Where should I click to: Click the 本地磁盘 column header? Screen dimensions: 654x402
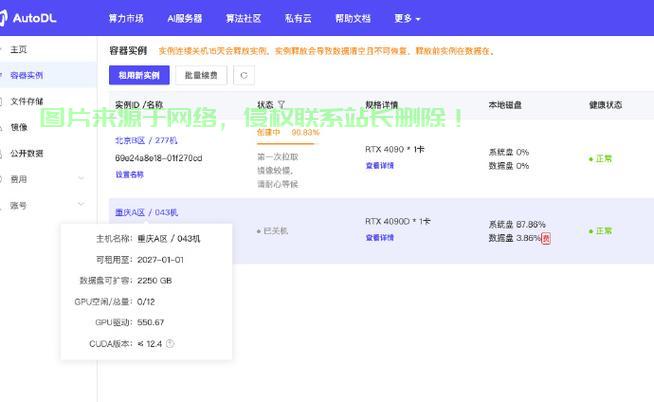click(x=505, y=105)
